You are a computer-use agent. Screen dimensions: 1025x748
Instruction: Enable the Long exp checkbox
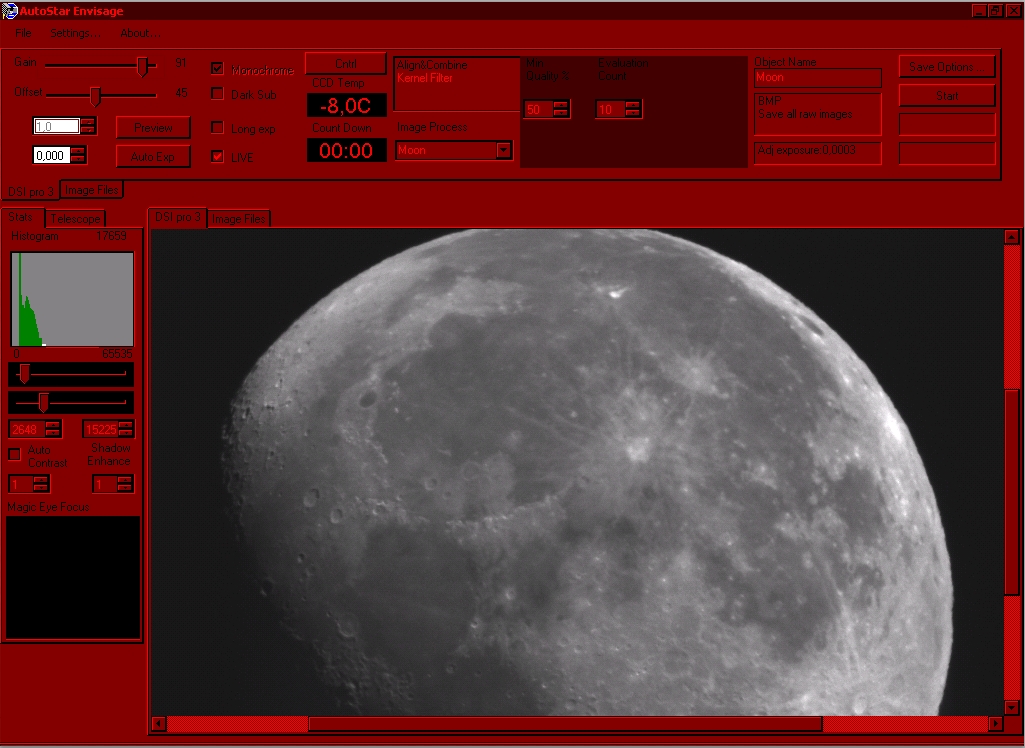click(218, 128)
